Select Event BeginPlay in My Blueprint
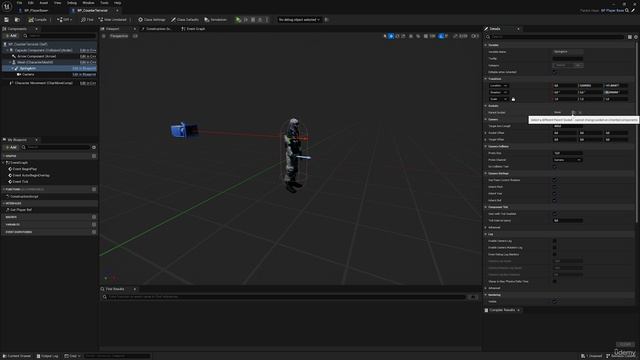Viewport: 640px width, 360px height. click(24, 169)
